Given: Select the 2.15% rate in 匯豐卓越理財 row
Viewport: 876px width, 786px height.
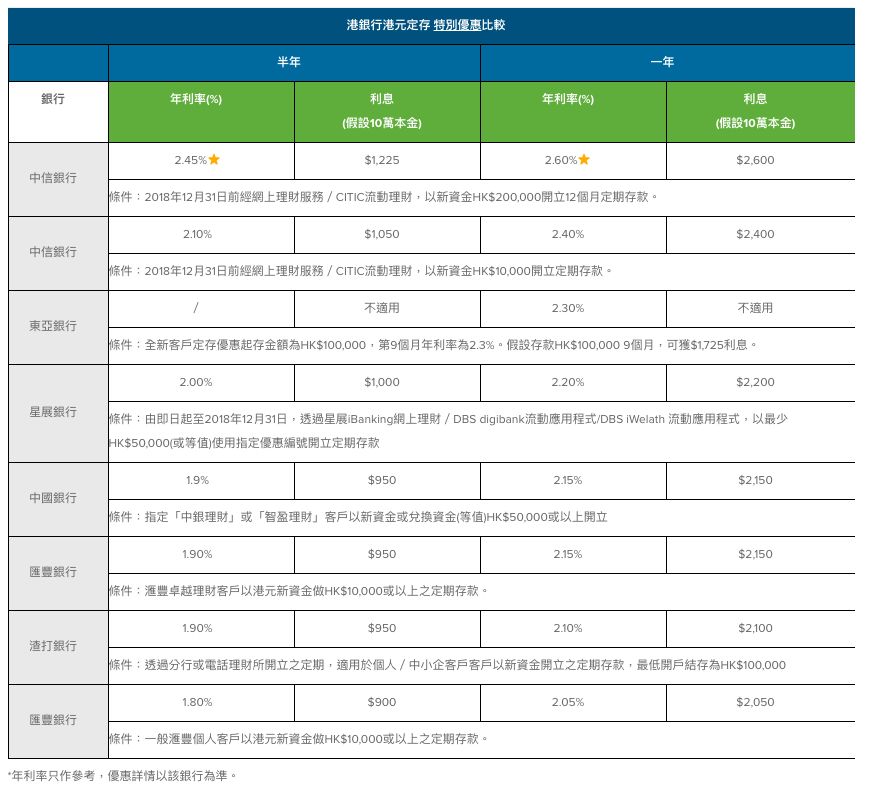Looking at the screenshot, I should [573, 555].
